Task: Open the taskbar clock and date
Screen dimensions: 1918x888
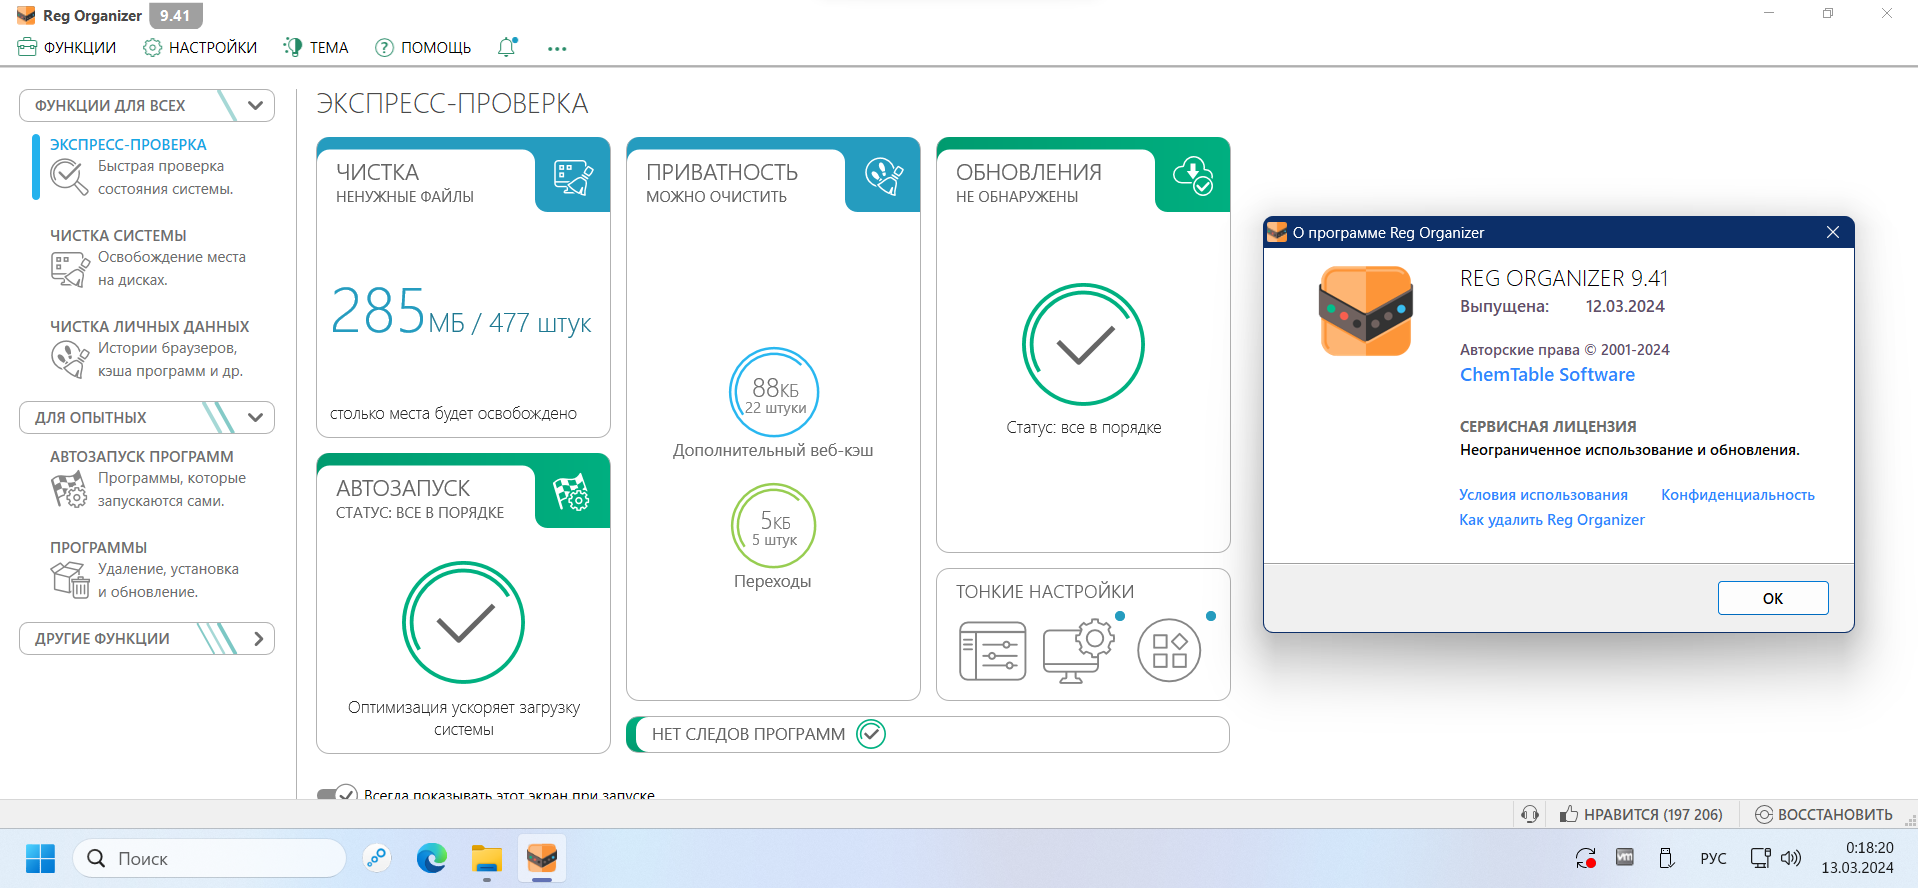Action: click(x=1858, y=858)
